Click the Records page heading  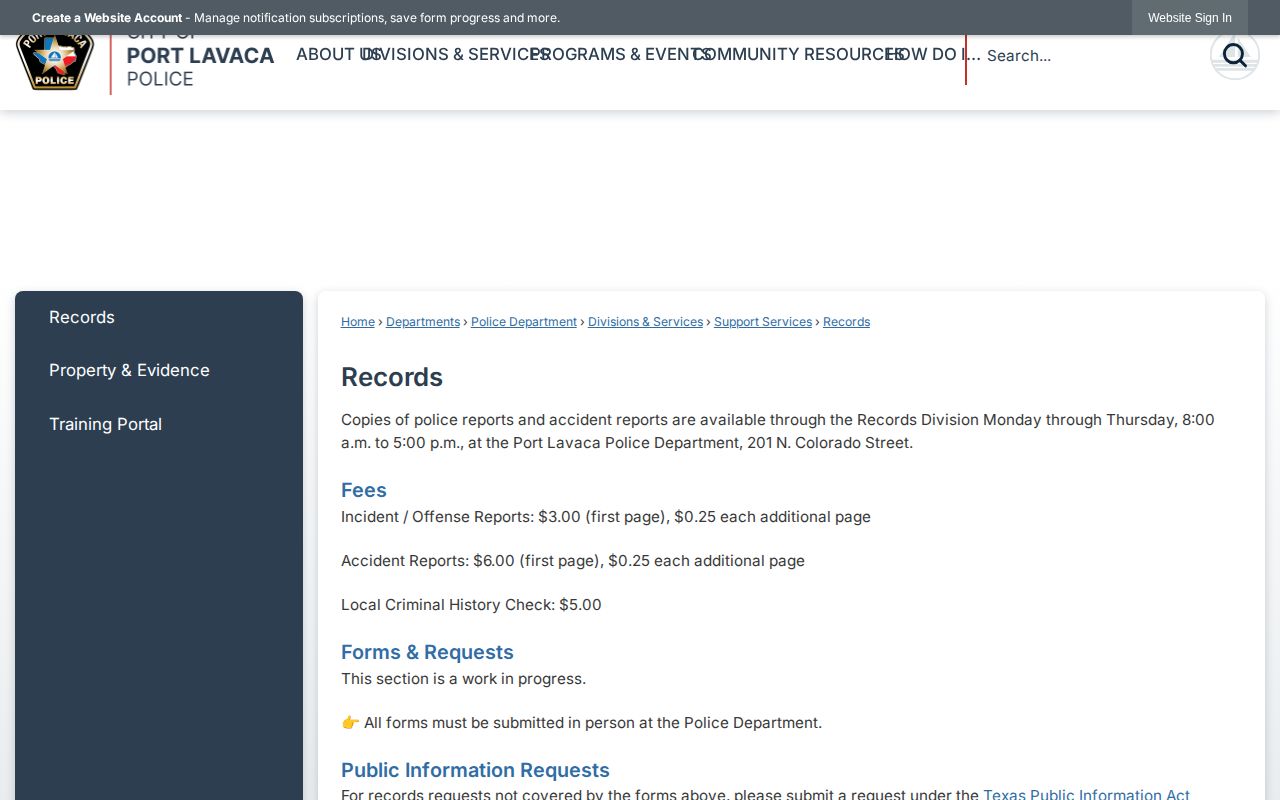(392, 377)
